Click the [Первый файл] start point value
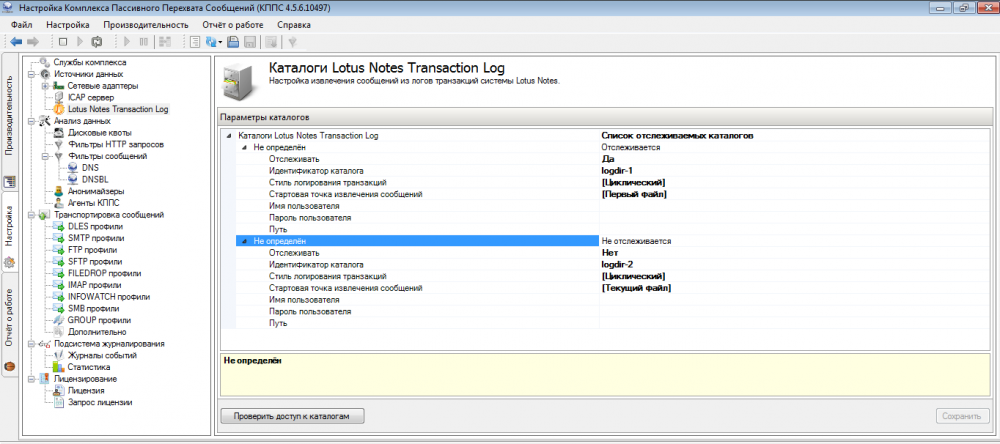Viewport: 1000px width, 444px height. 634,194
